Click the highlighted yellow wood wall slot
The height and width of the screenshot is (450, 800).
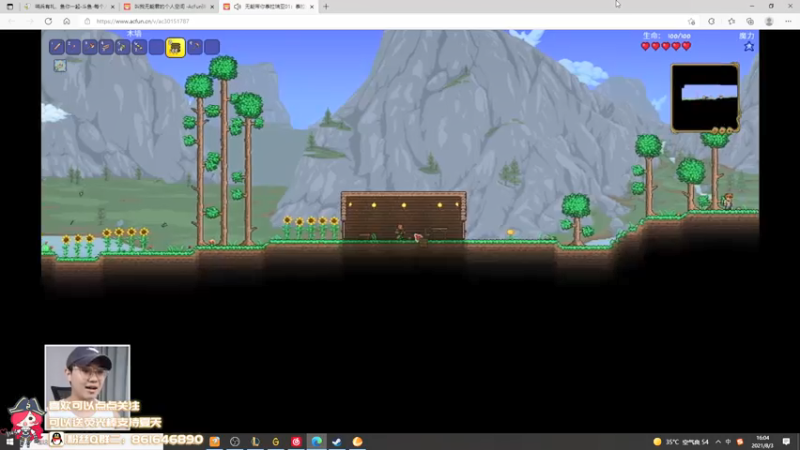point(175,47)
